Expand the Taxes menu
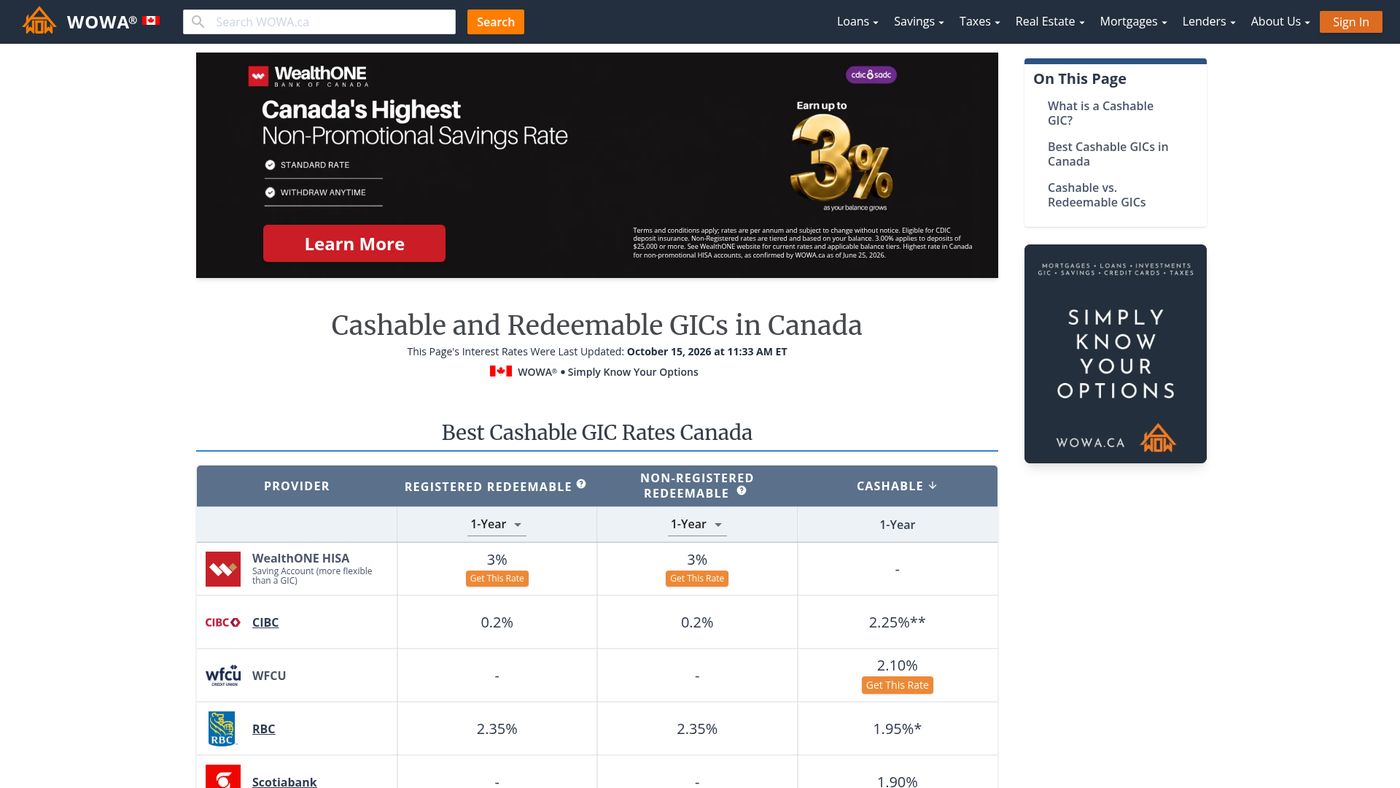Image resolution: width=1400 pixels, height=788 pixels. 979,21
